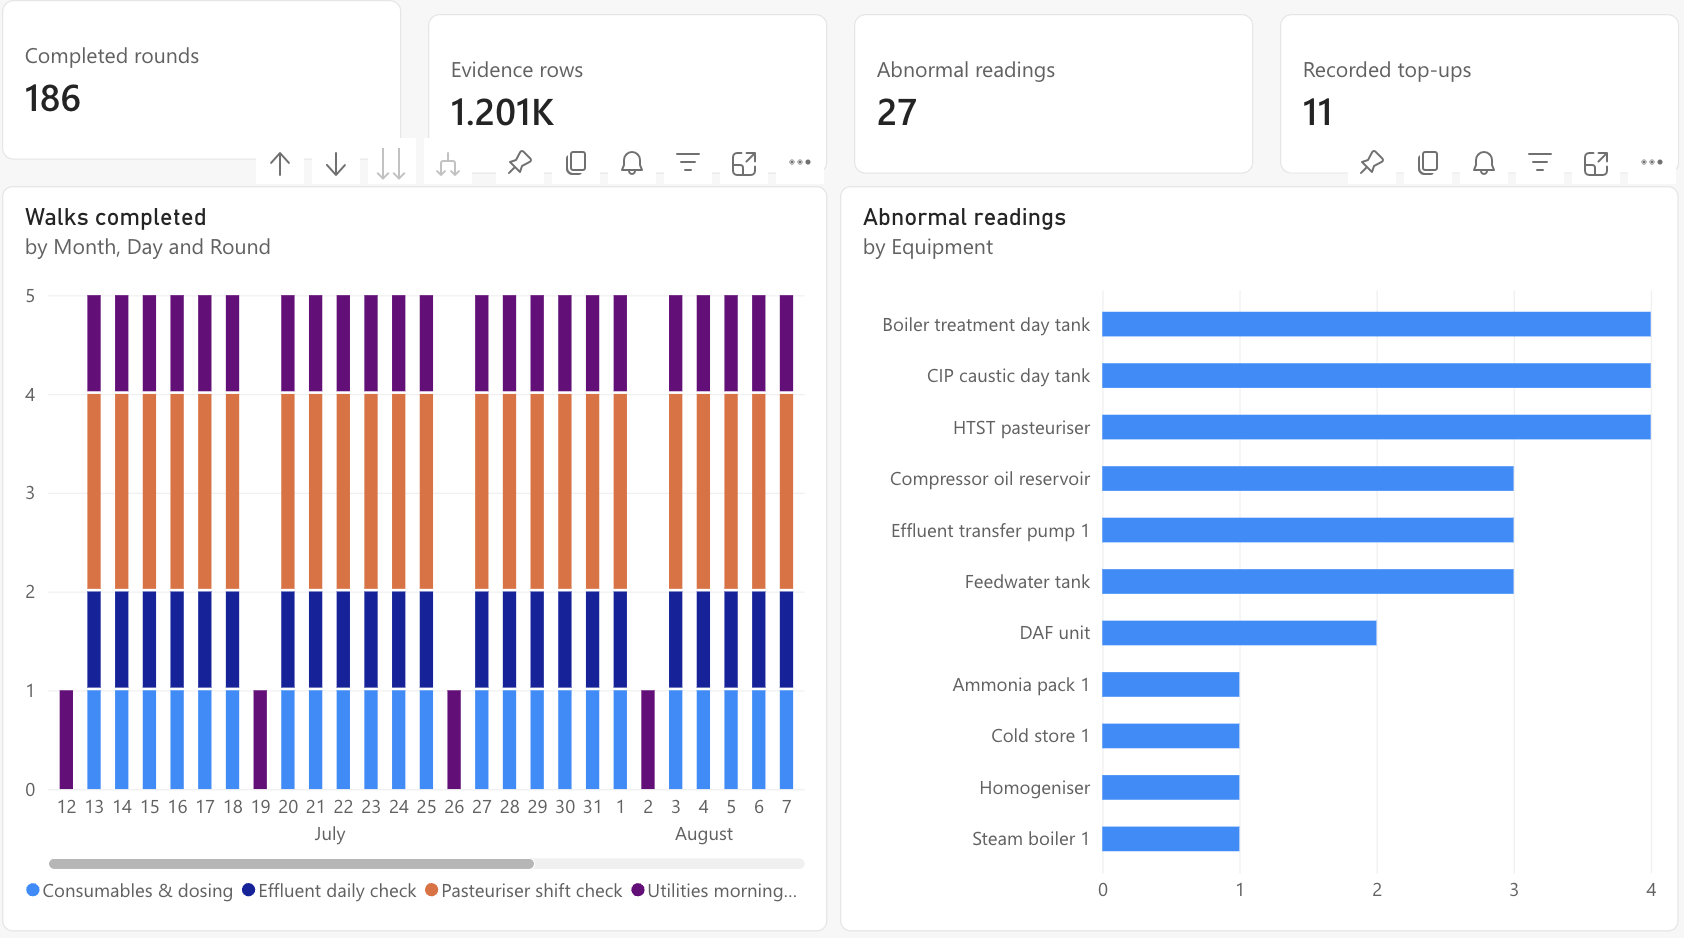Click the 'Boiler treatment day tank' axis label

[x=986, y=324]
